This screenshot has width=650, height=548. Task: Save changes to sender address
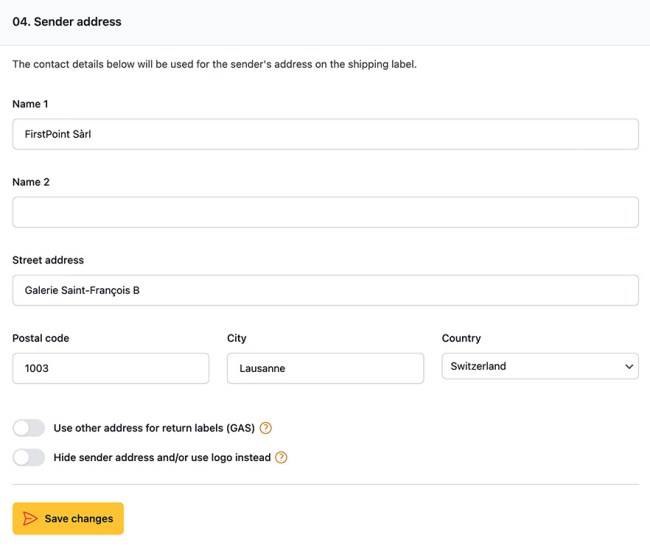coord(68,519)
